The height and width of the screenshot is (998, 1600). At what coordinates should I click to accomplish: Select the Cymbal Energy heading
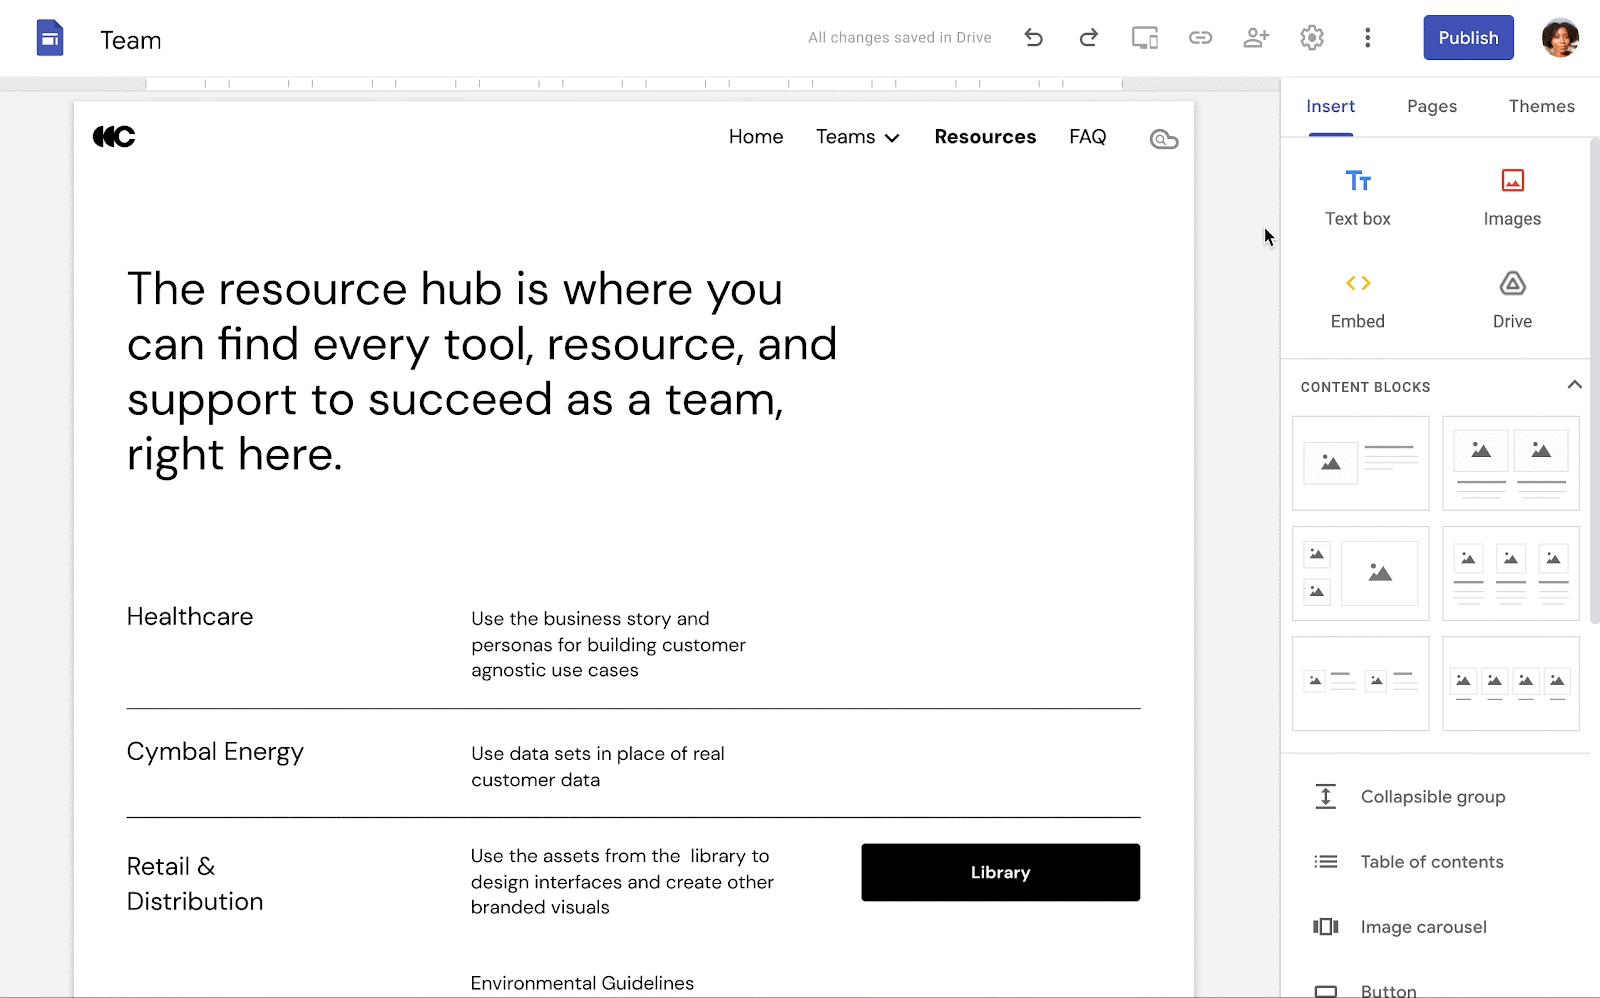[215, 752]
